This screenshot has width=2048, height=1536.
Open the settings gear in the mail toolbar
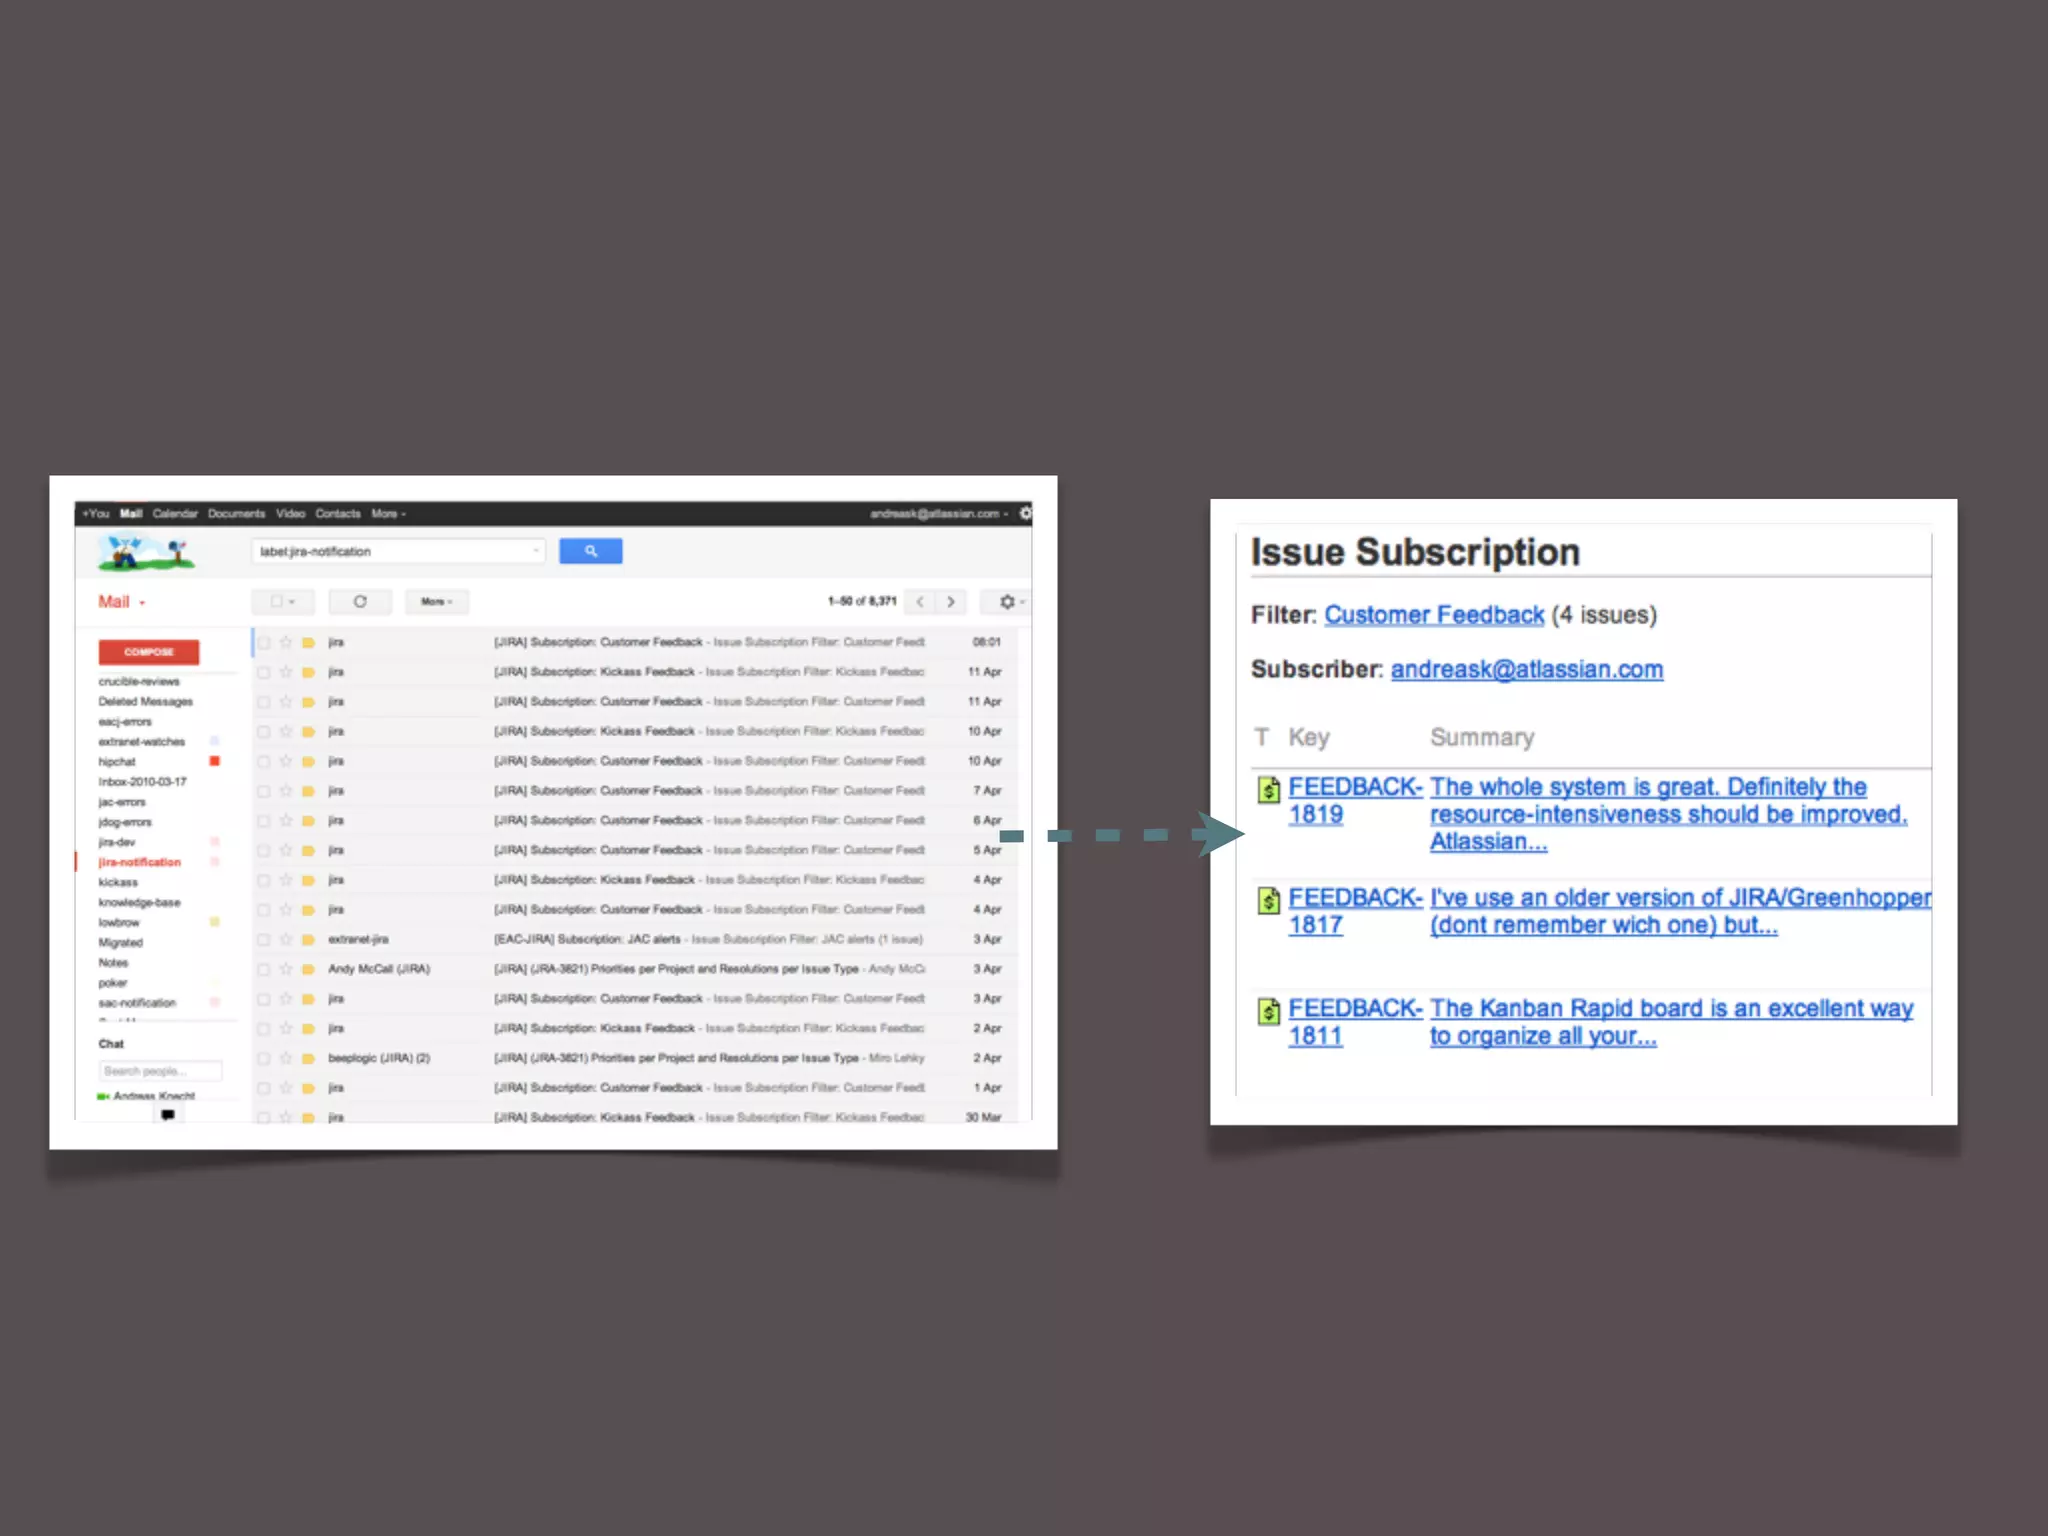click(x=1008, y=601)
